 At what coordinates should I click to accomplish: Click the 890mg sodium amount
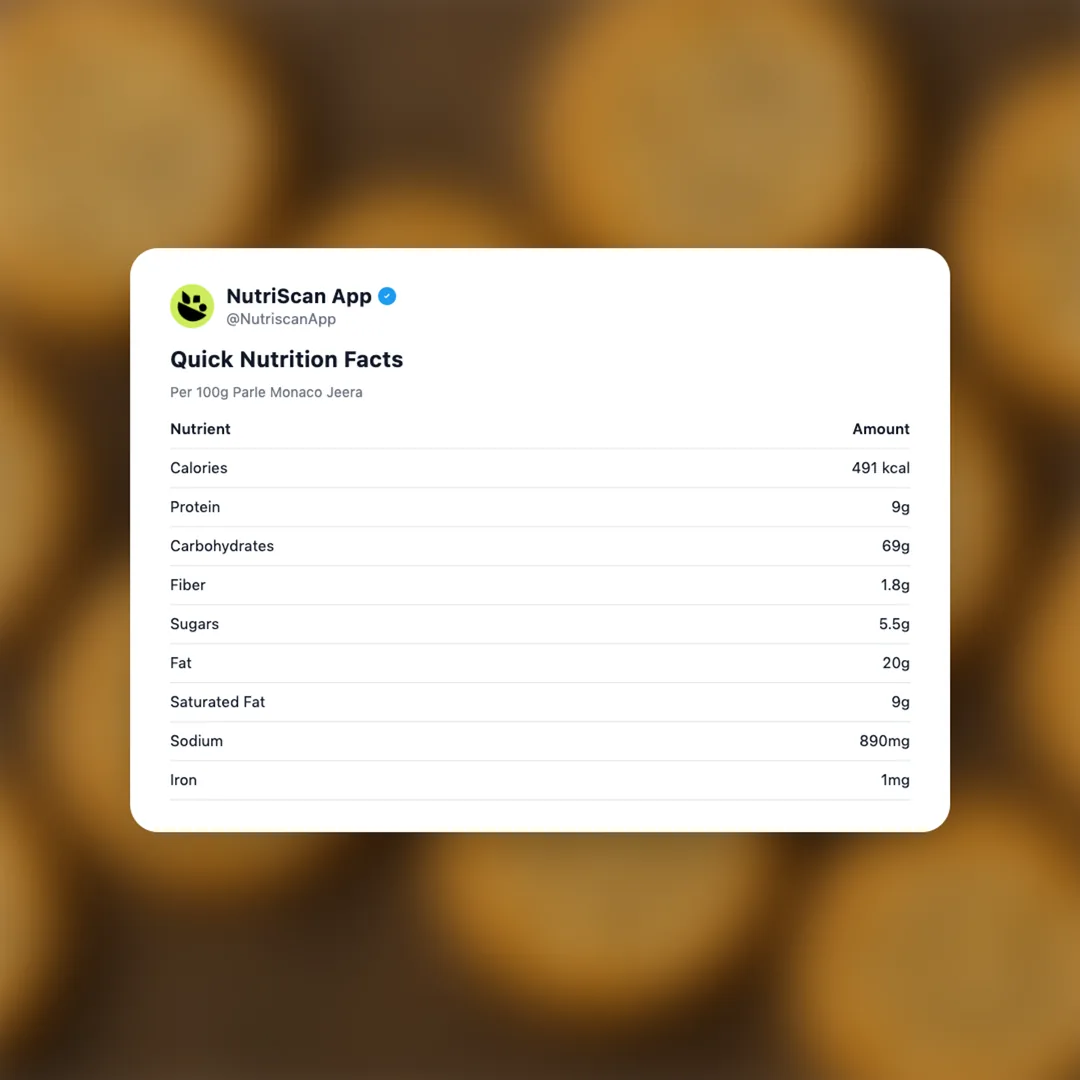pyautogui.click(x=884, y=741)
